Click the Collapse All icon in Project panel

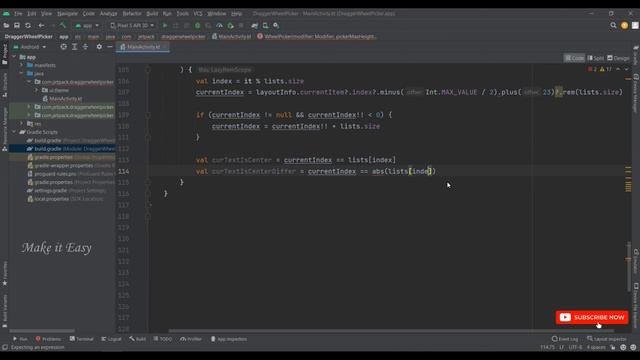tap(85, 47)
